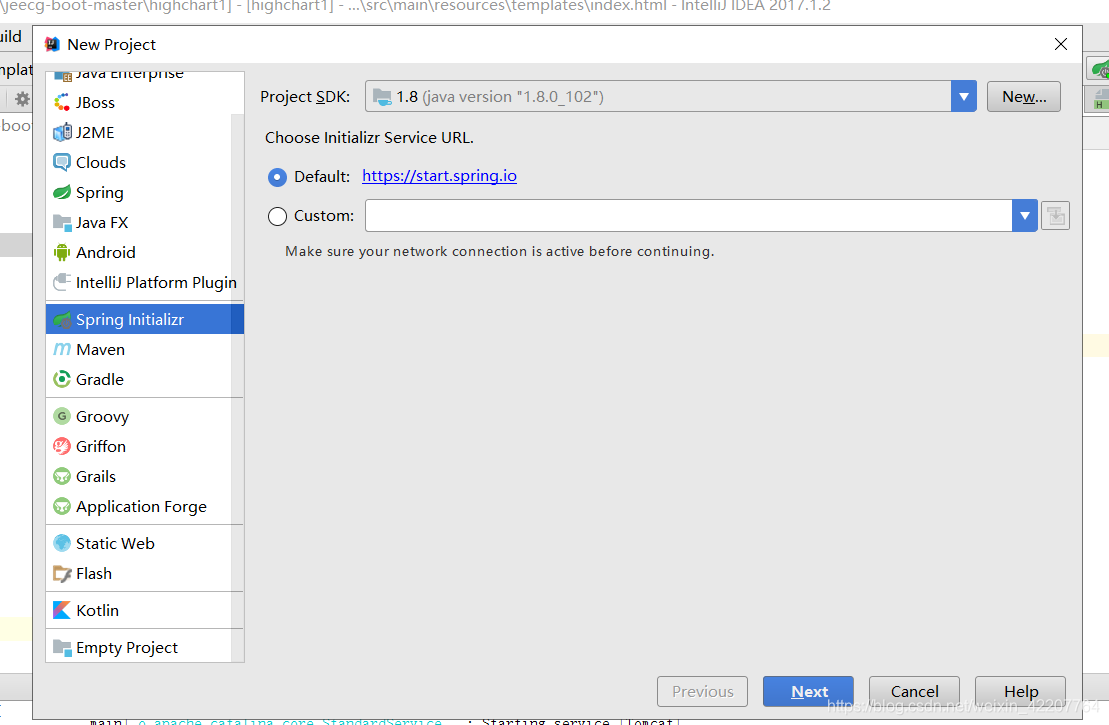Cancel the New Project dialog

915,691
